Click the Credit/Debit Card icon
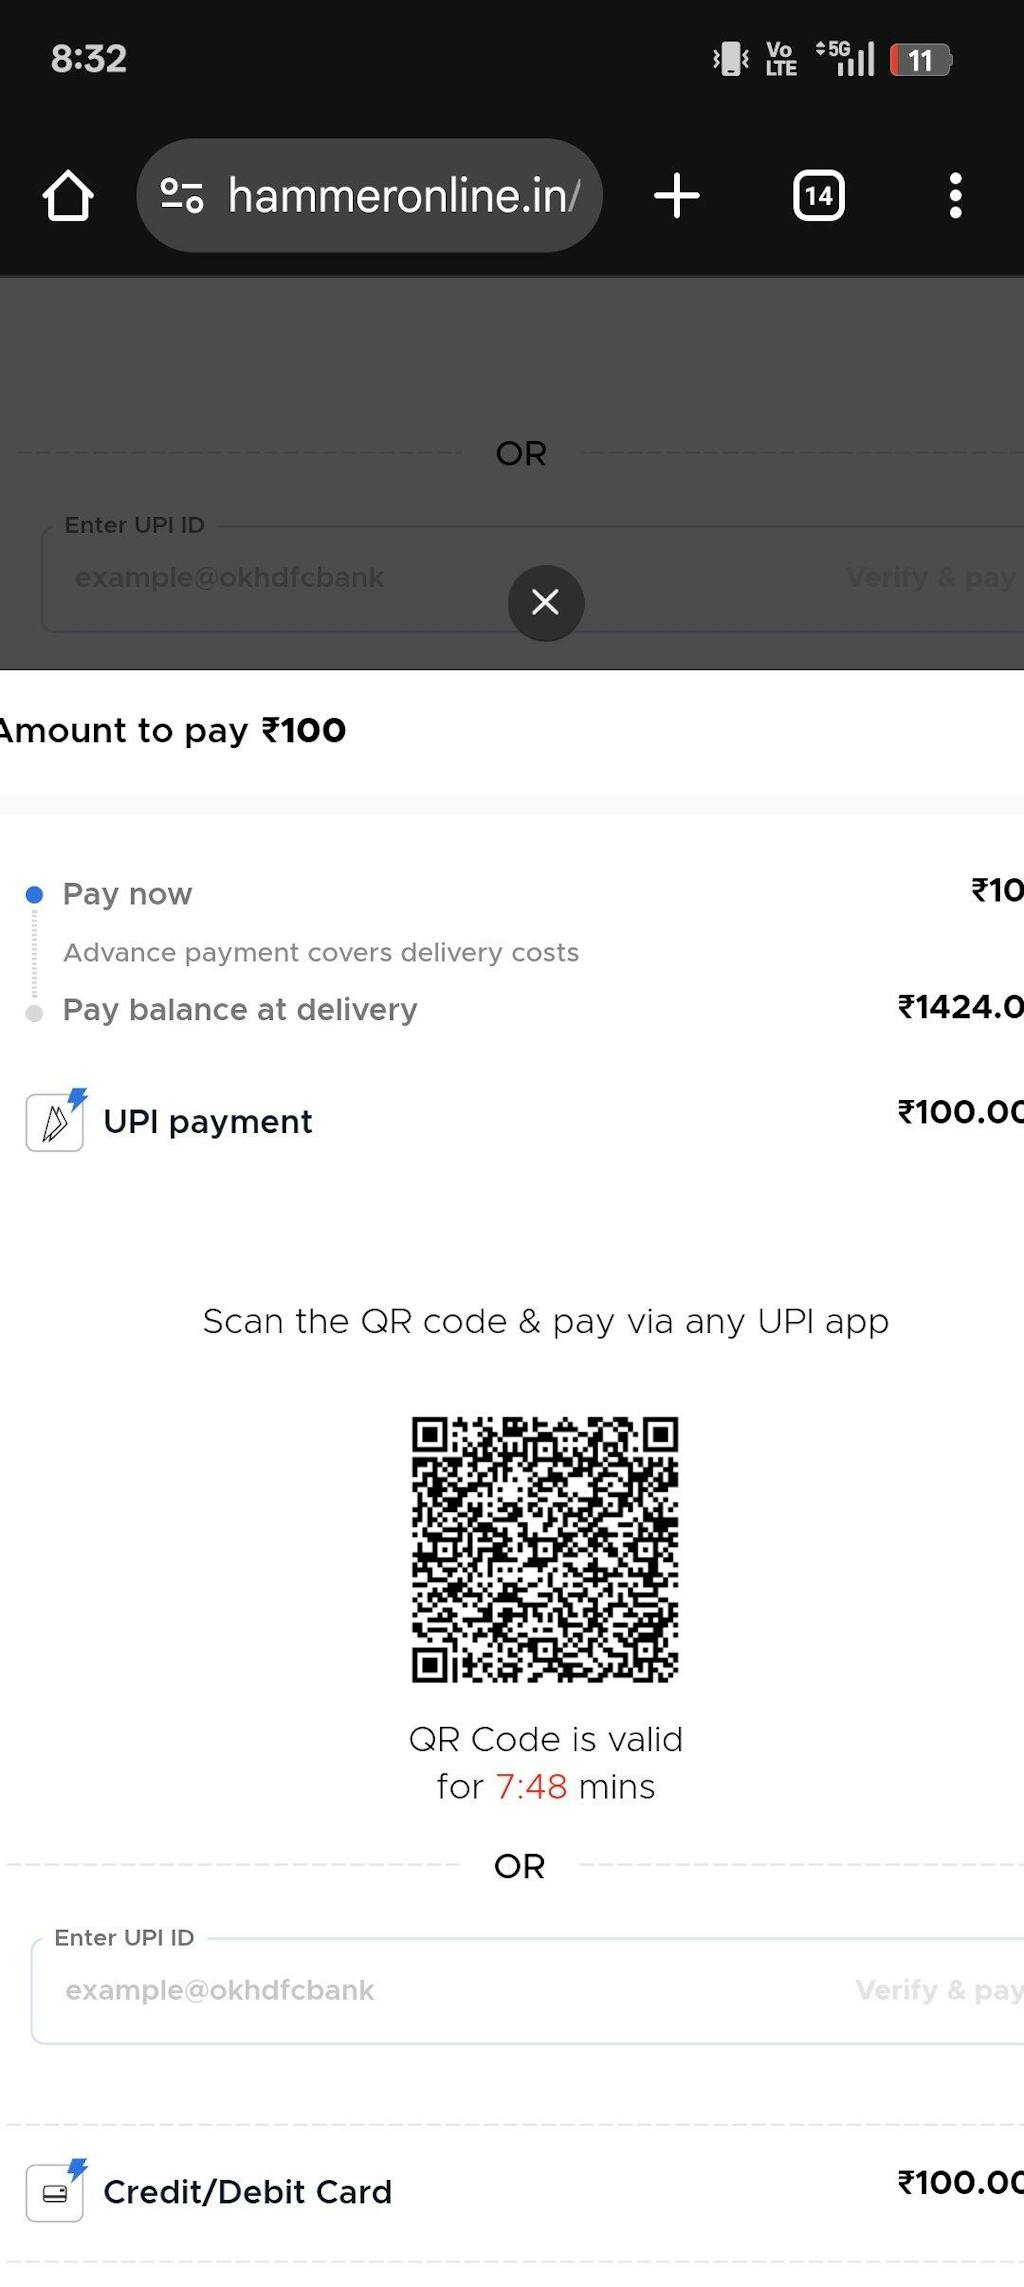1024x2287 pixels. 55,2192
